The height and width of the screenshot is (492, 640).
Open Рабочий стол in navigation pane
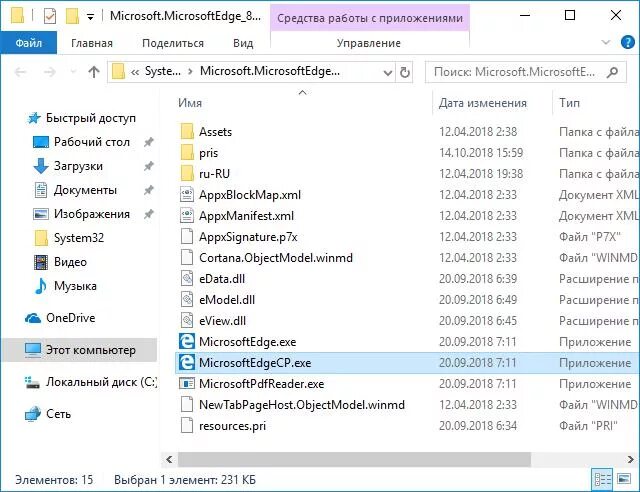tap(92, 142)
